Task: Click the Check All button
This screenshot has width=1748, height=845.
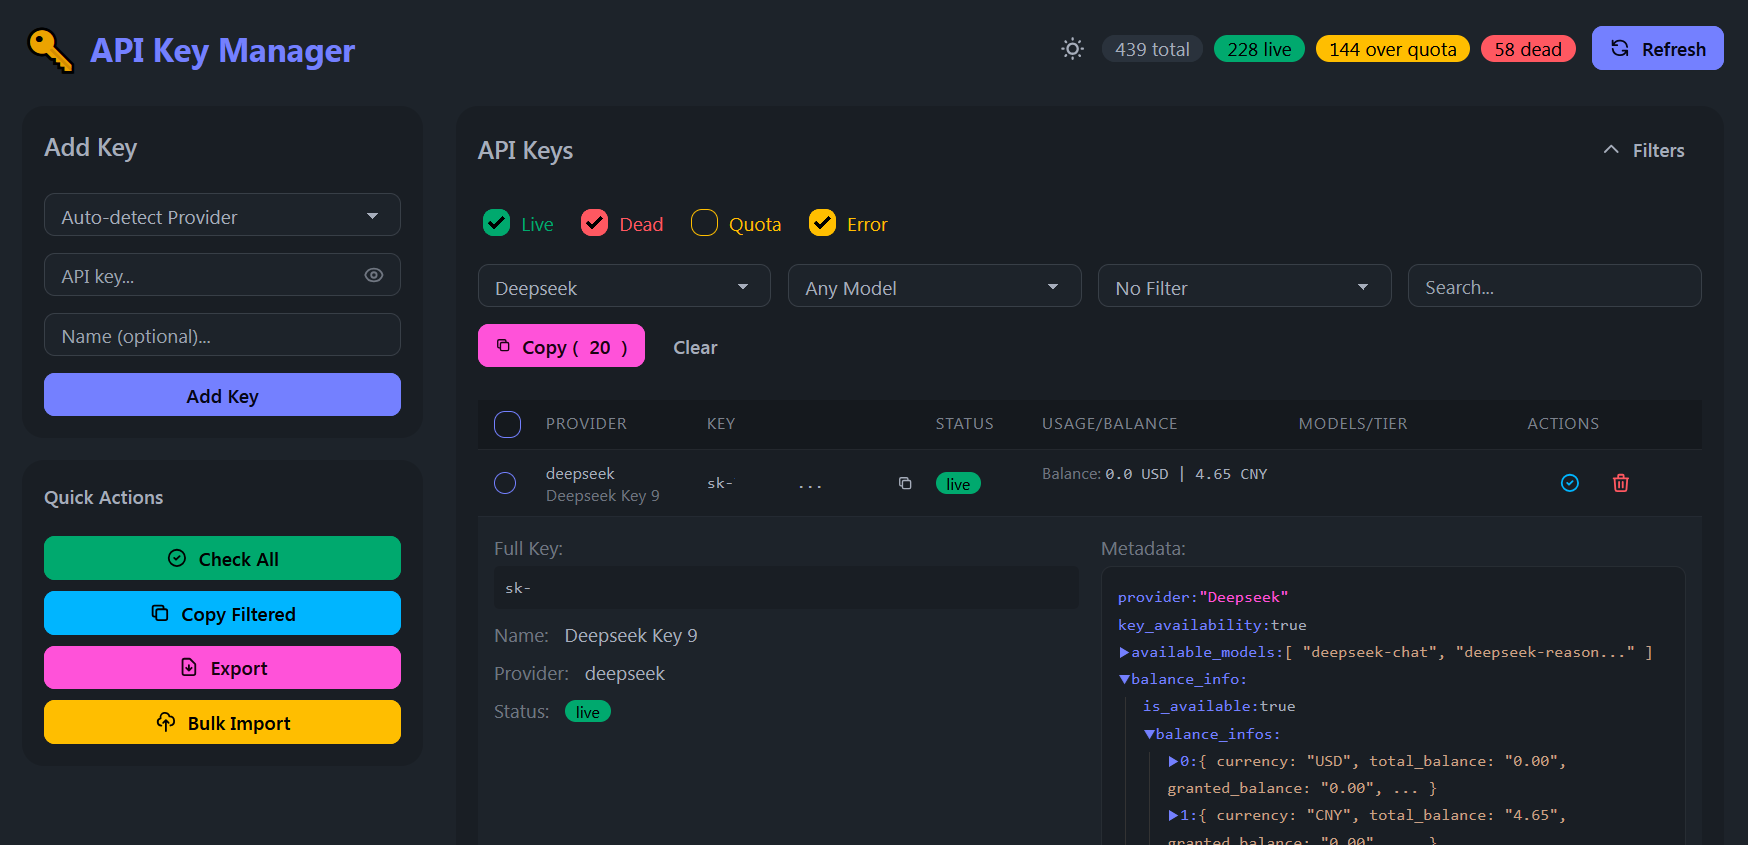Action: tap(222, 558)
